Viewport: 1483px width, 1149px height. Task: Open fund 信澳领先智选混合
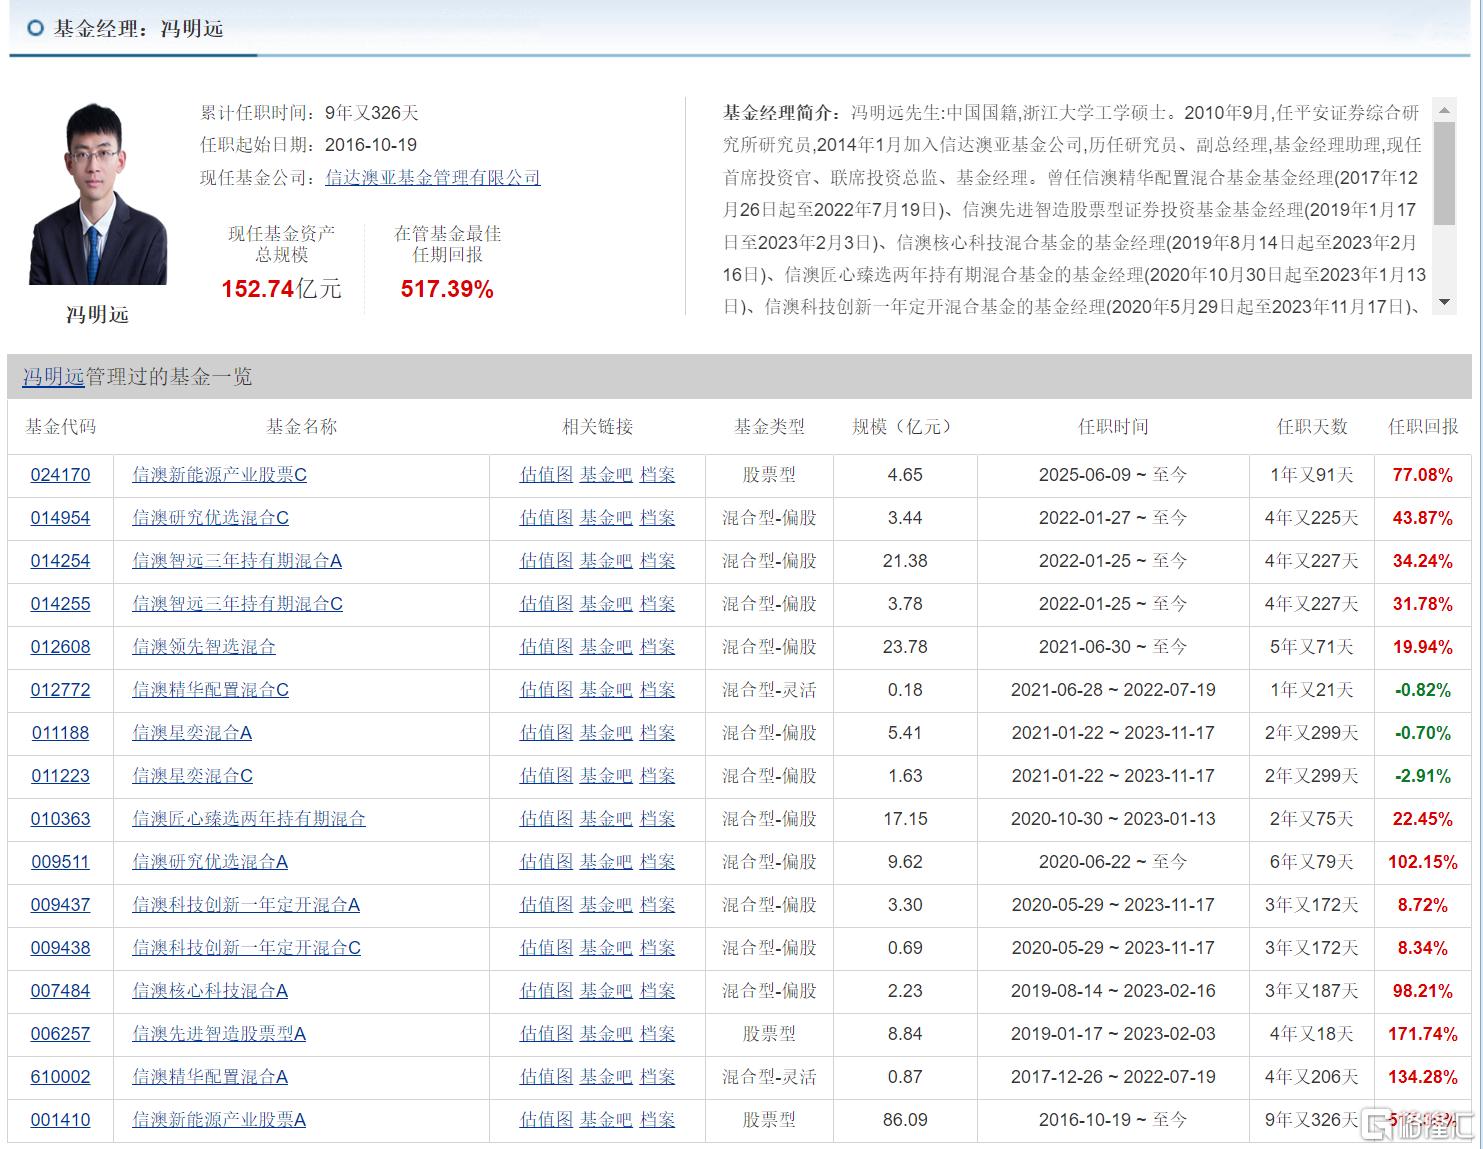(204, 647)
